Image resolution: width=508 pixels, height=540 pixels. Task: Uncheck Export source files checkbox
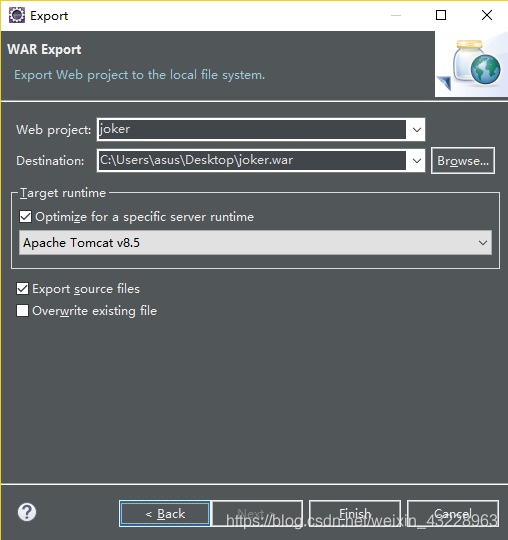click(x=22, y=289)
